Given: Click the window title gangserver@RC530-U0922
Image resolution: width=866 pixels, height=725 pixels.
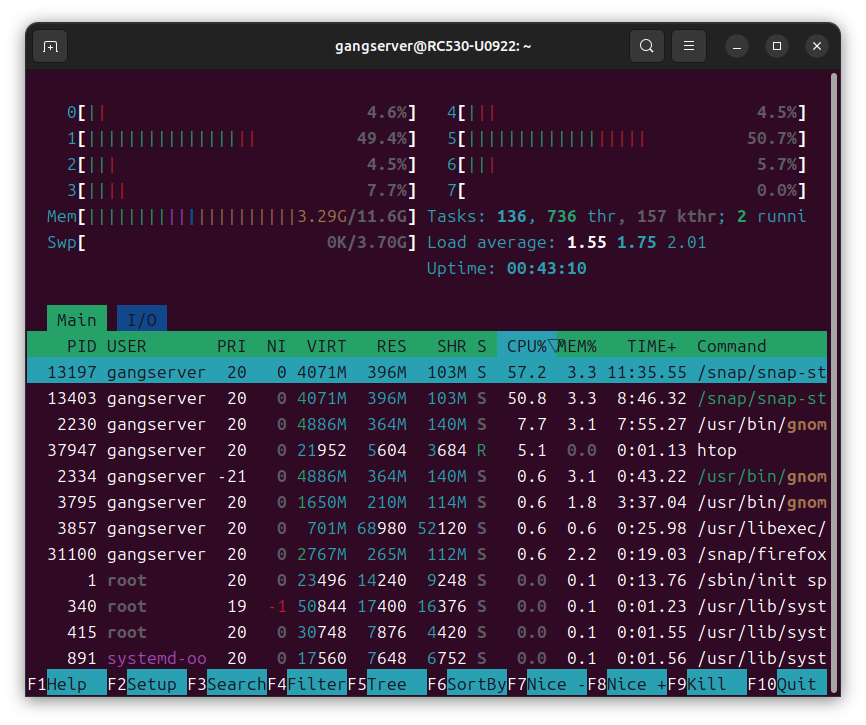Looking at the screenshot, I should pyautogui.click(x=433, y=46).
